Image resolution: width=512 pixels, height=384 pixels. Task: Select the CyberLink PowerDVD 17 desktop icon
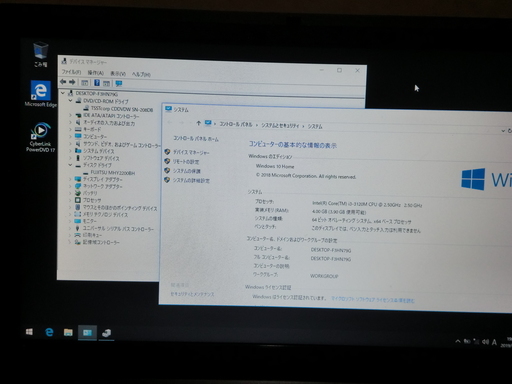pyautogui.click(x=41, y=137)
